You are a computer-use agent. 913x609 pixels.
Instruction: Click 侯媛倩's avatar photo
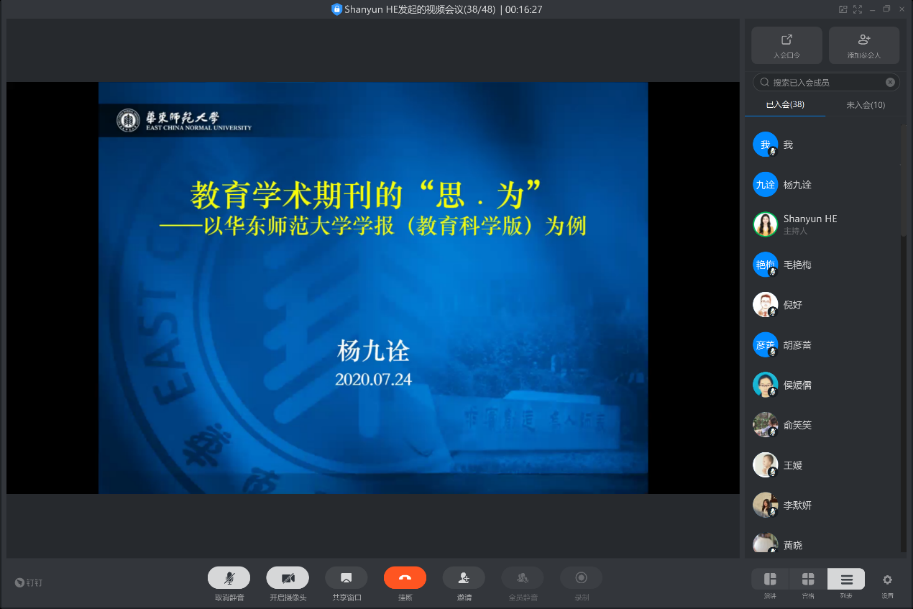pyautogui.click(x=765, y=385)
